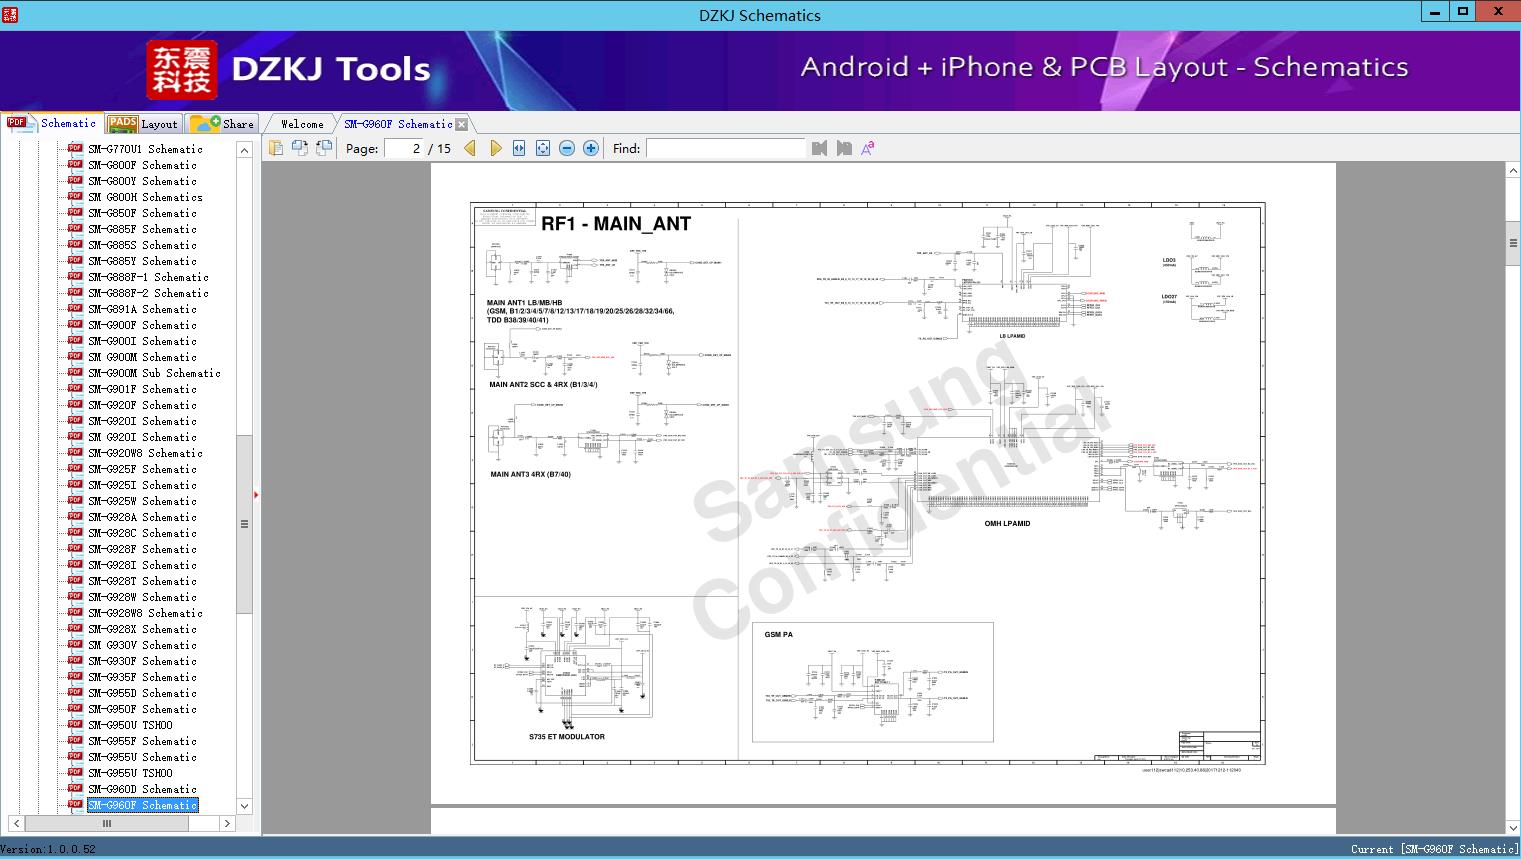Open SM-G950U TSHOO entry
The image size is (1521, 859).
(130, 725)
